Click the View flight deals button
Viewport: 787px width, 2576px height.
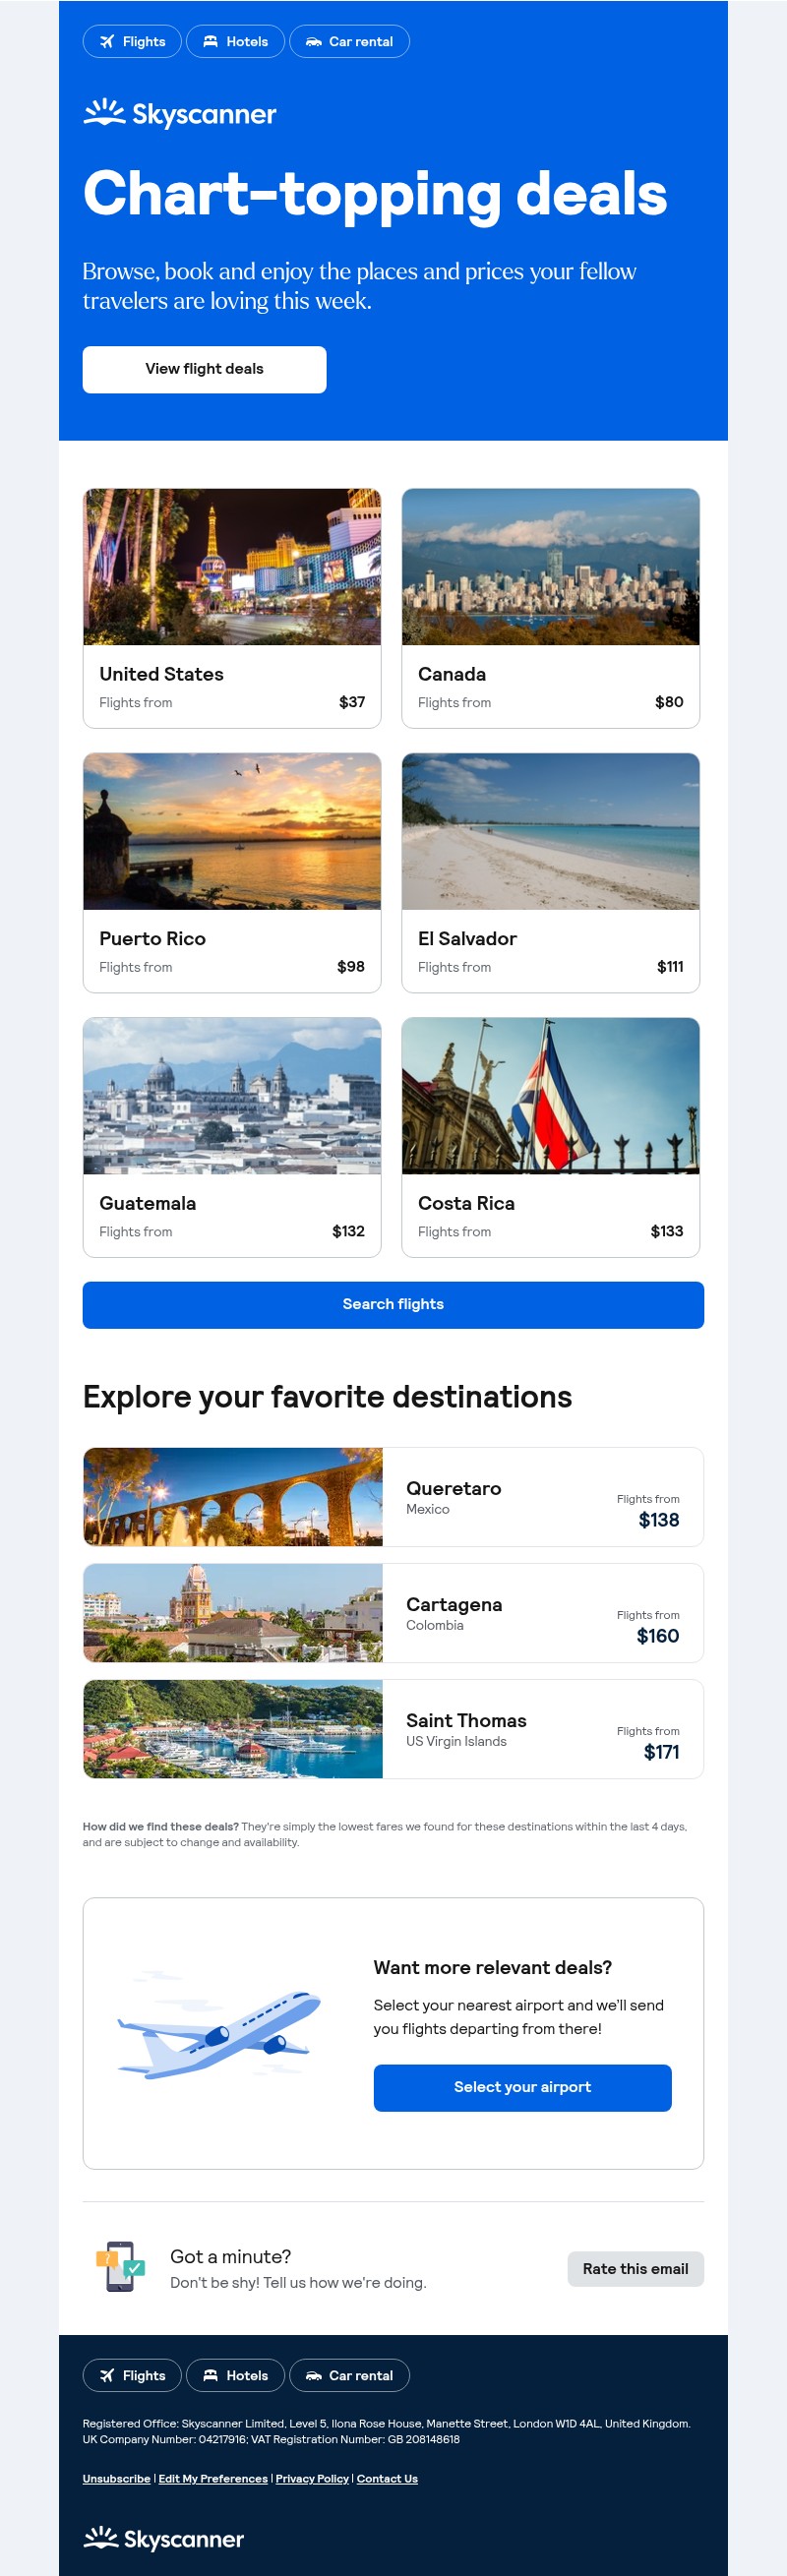[x=204, y=369]
